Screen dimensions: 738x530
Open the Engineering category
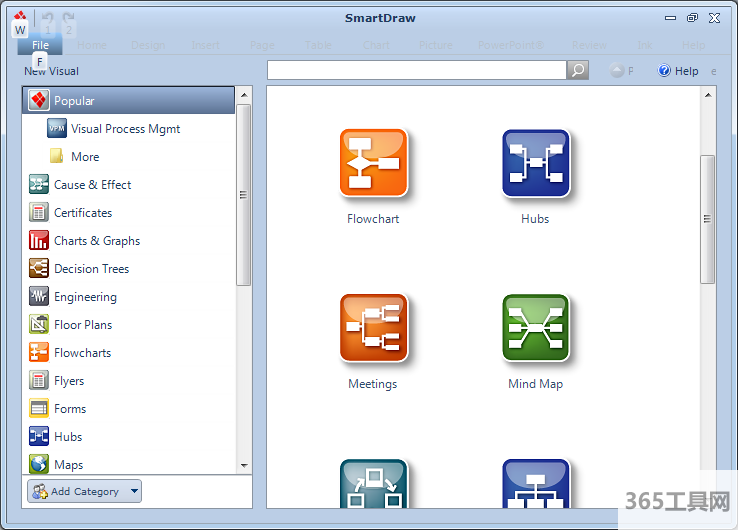point(85,297)
